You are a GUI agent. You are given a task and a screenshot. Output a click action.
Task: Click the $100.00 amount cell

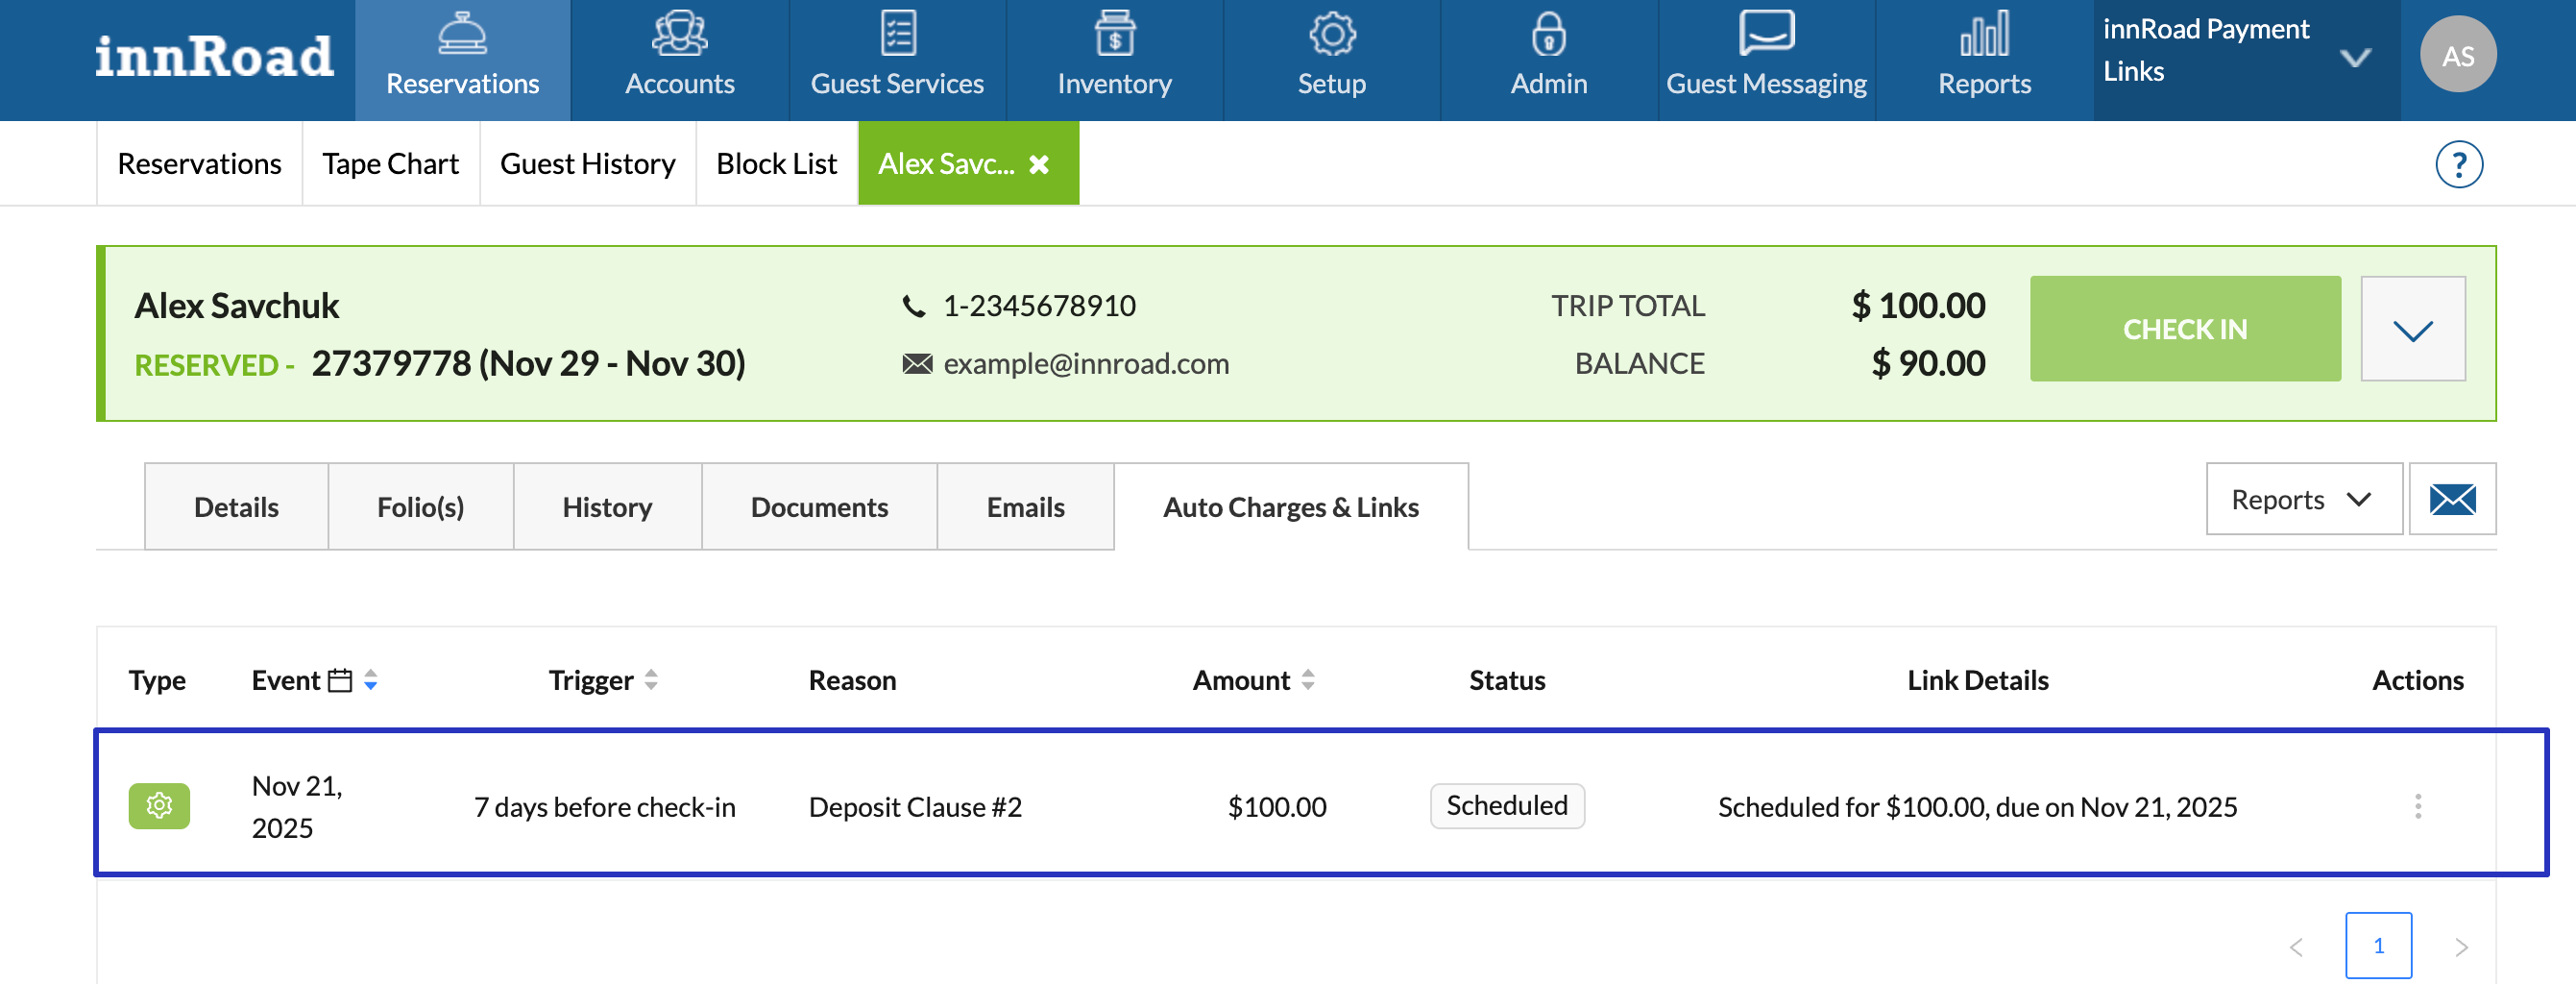point(1276,807)
